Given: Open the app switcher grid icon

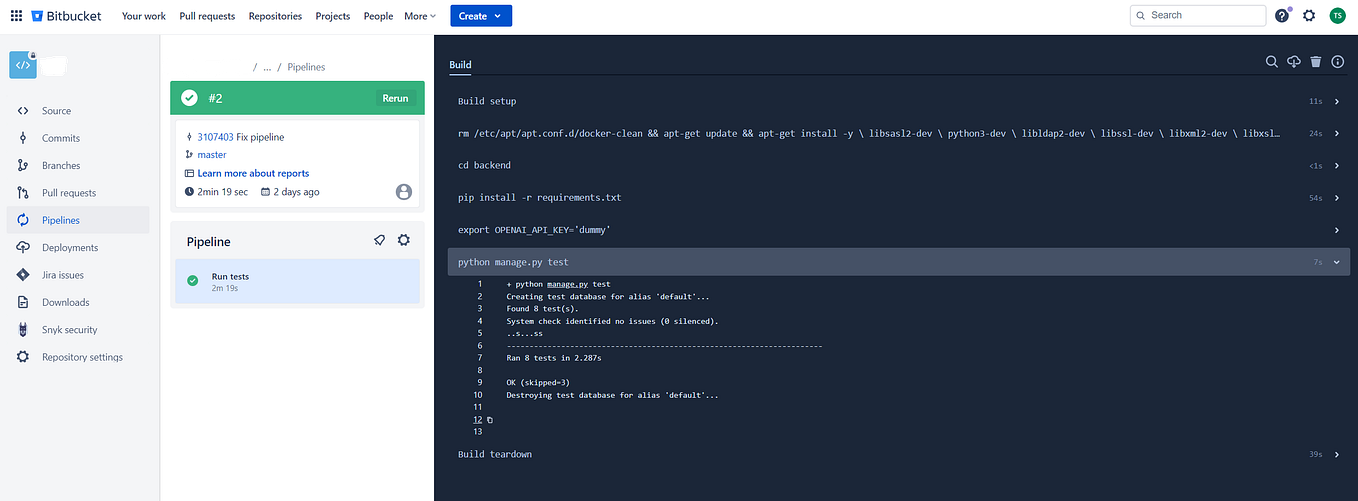Looking at the screenshot, I should (x=16, y=16).
